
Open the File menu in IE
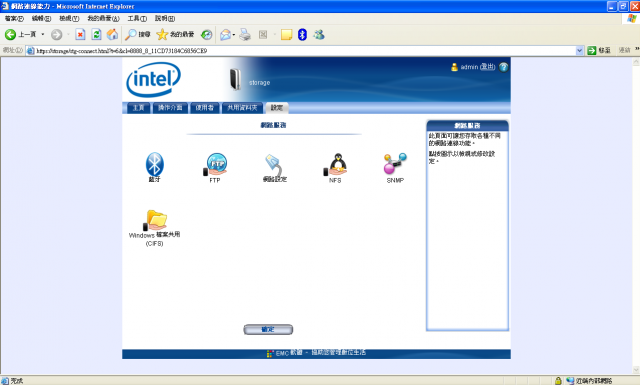click(x=14, y=19)
